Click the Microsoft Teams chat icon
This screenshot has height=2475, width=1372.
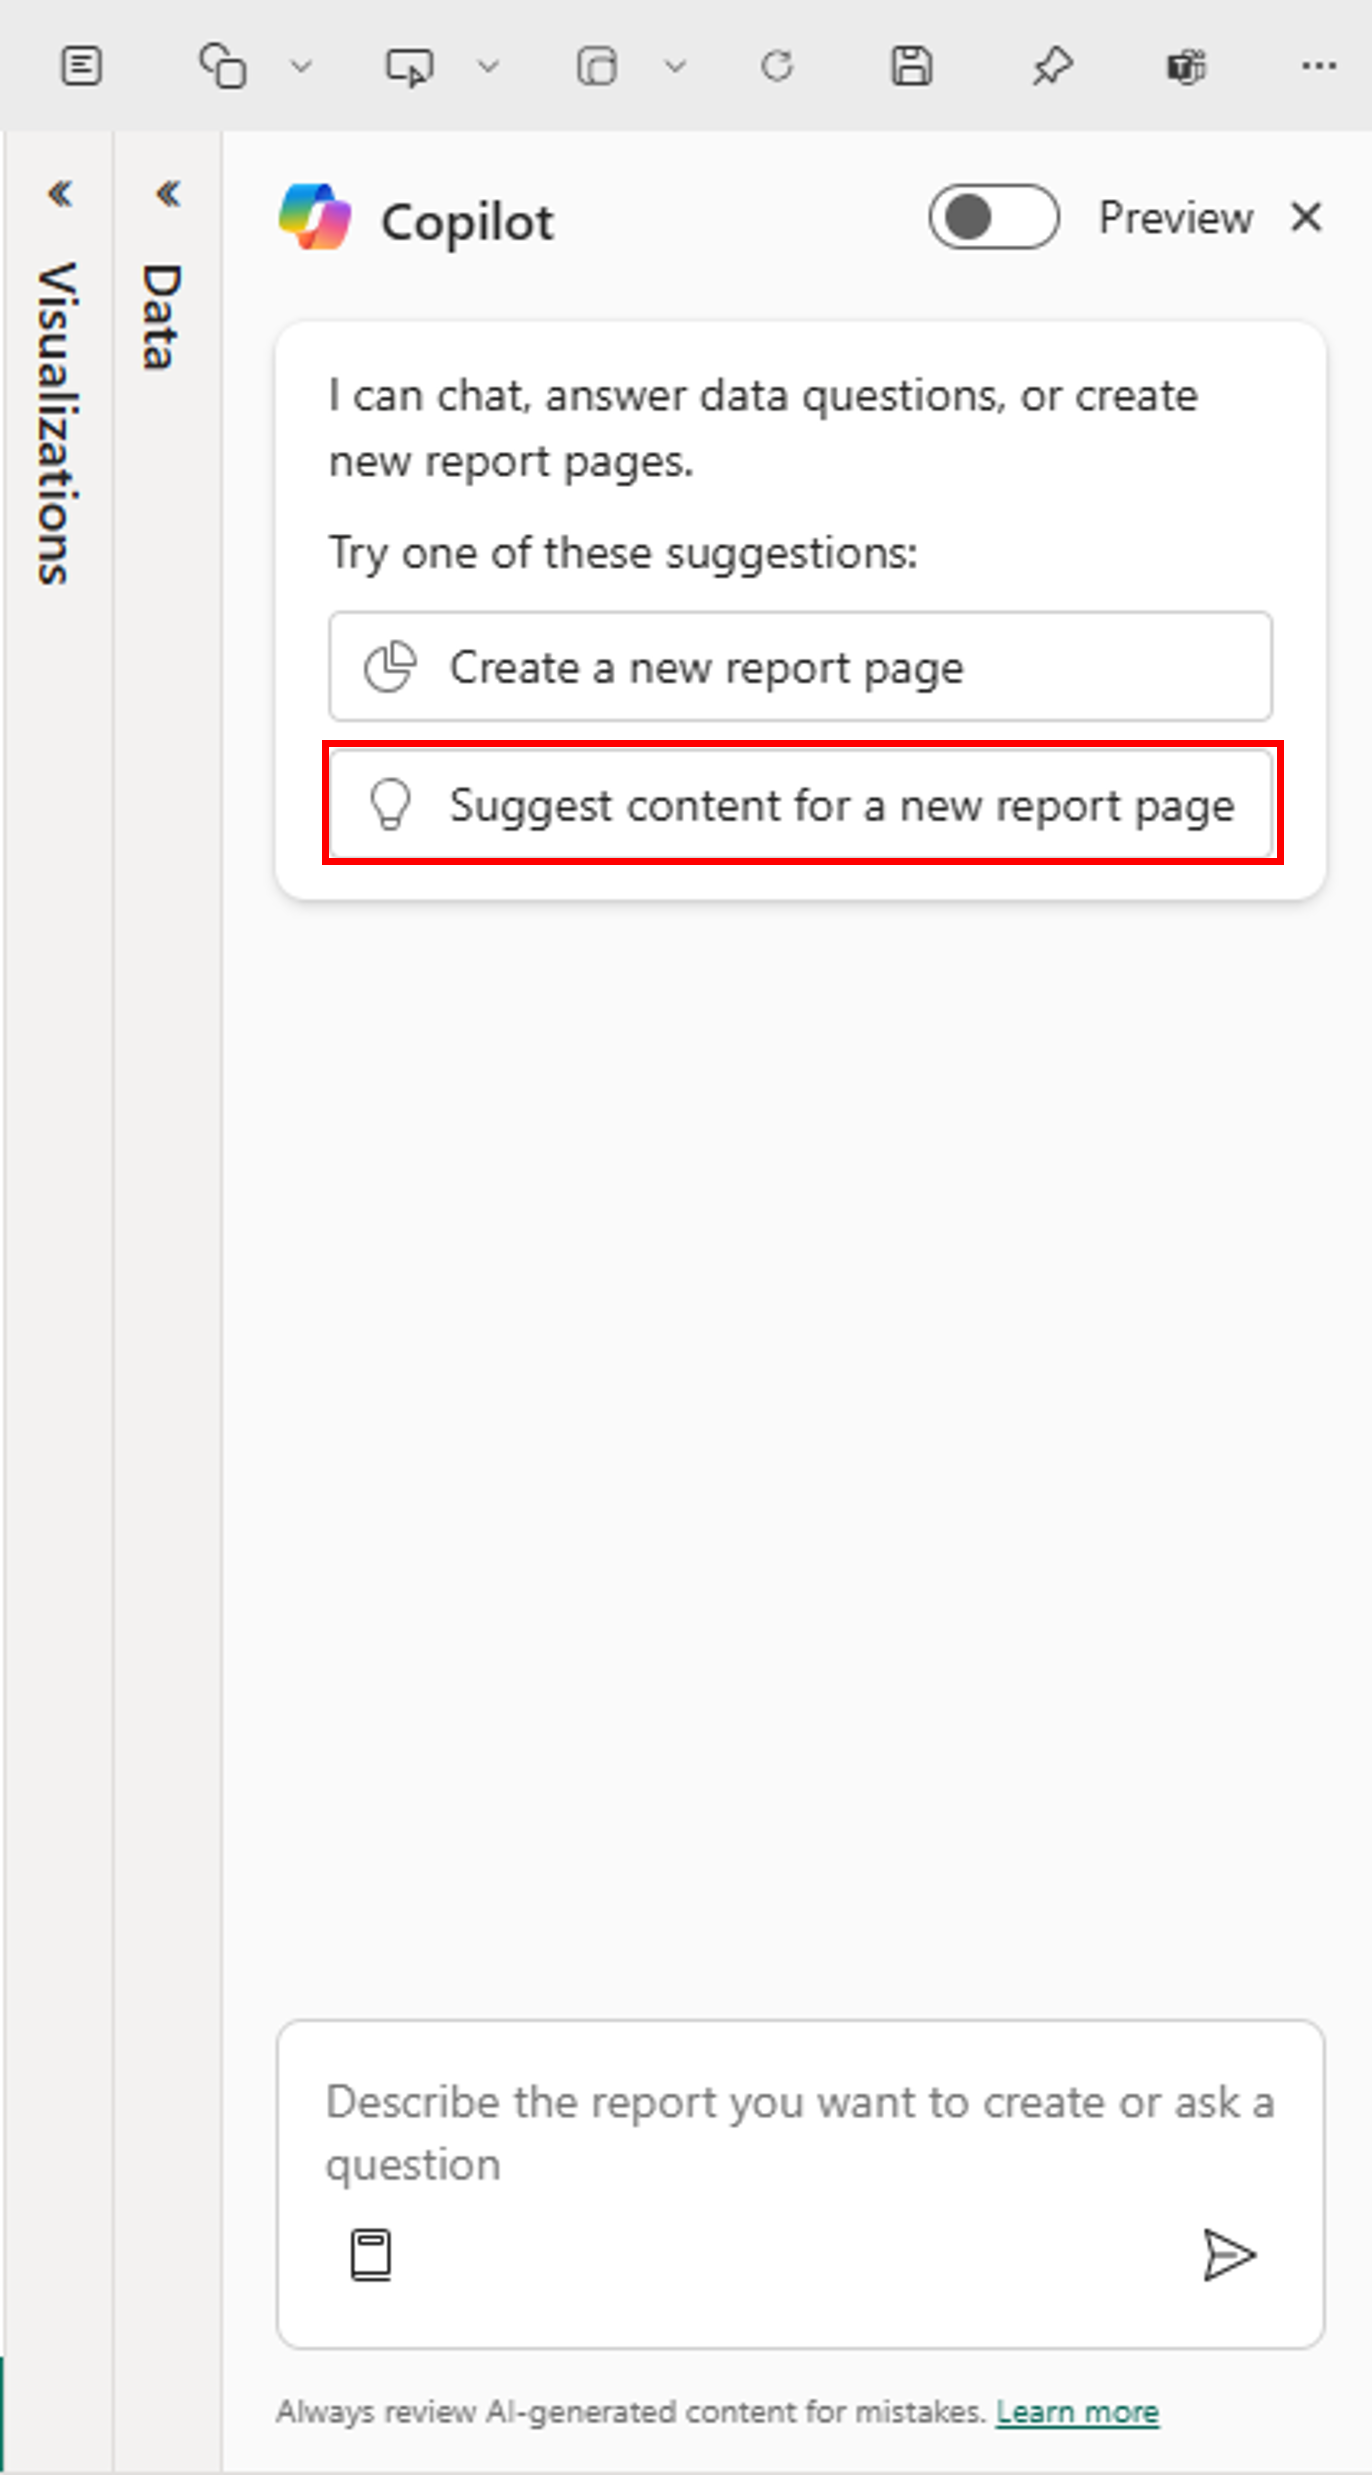click(1187, 67)
